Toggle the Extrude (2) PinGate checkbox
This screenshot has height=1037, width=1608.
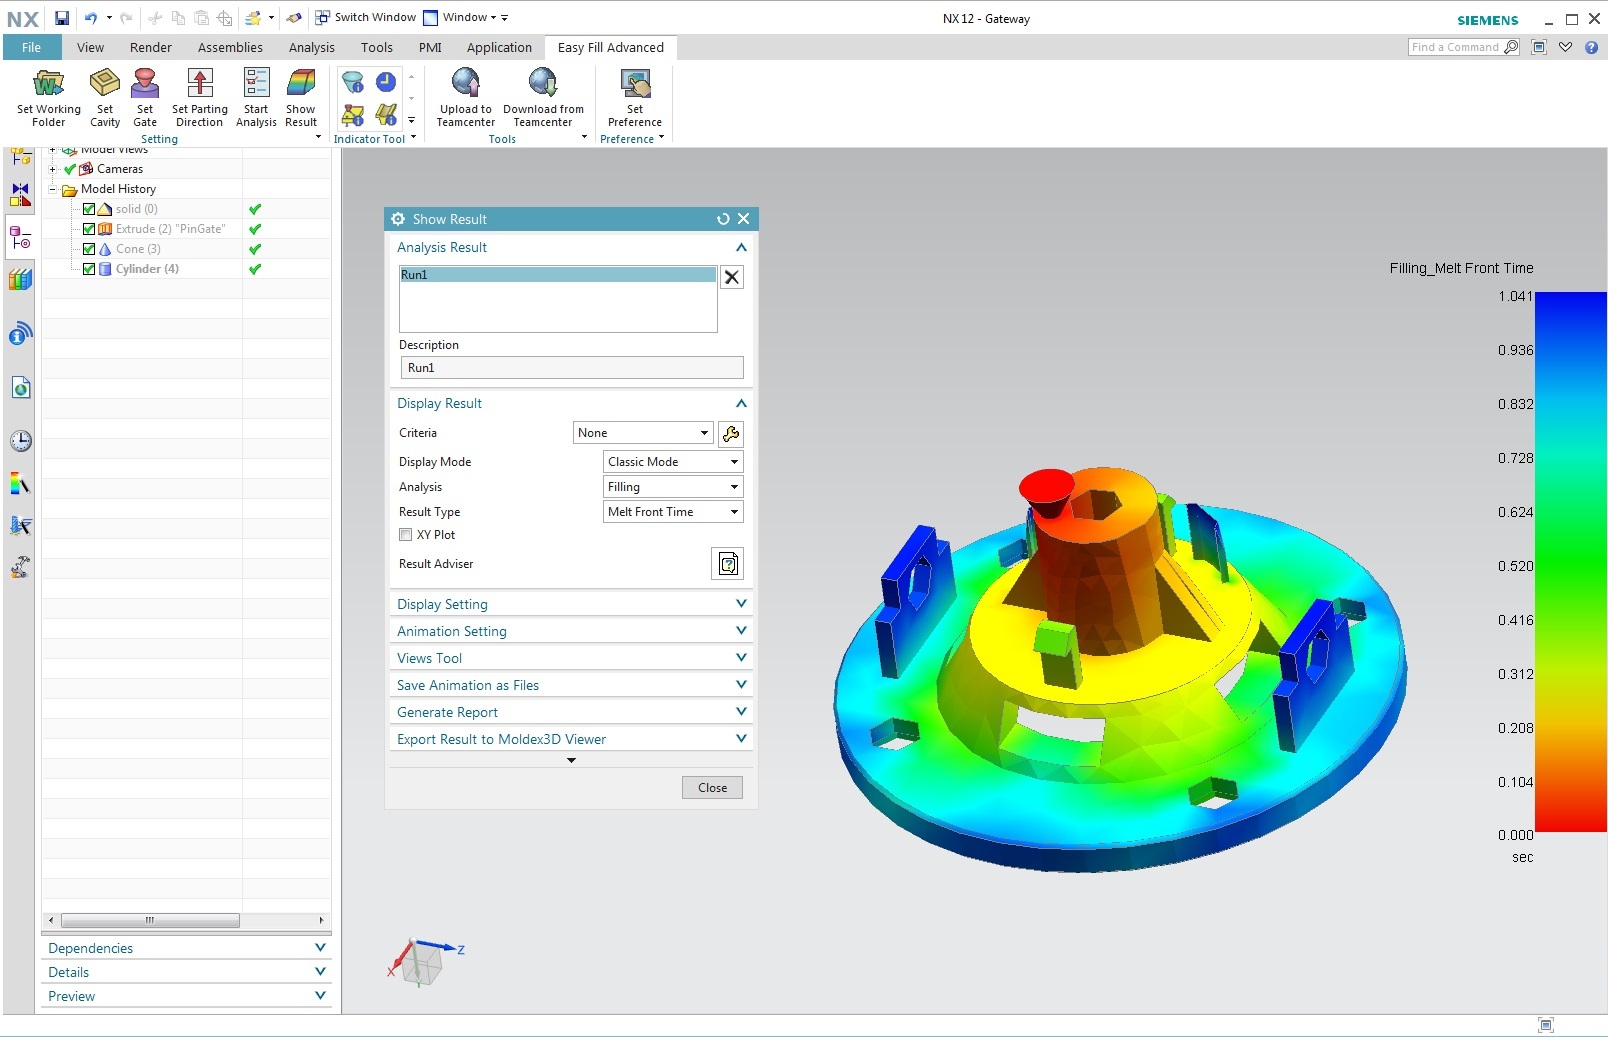coord(89,229)
